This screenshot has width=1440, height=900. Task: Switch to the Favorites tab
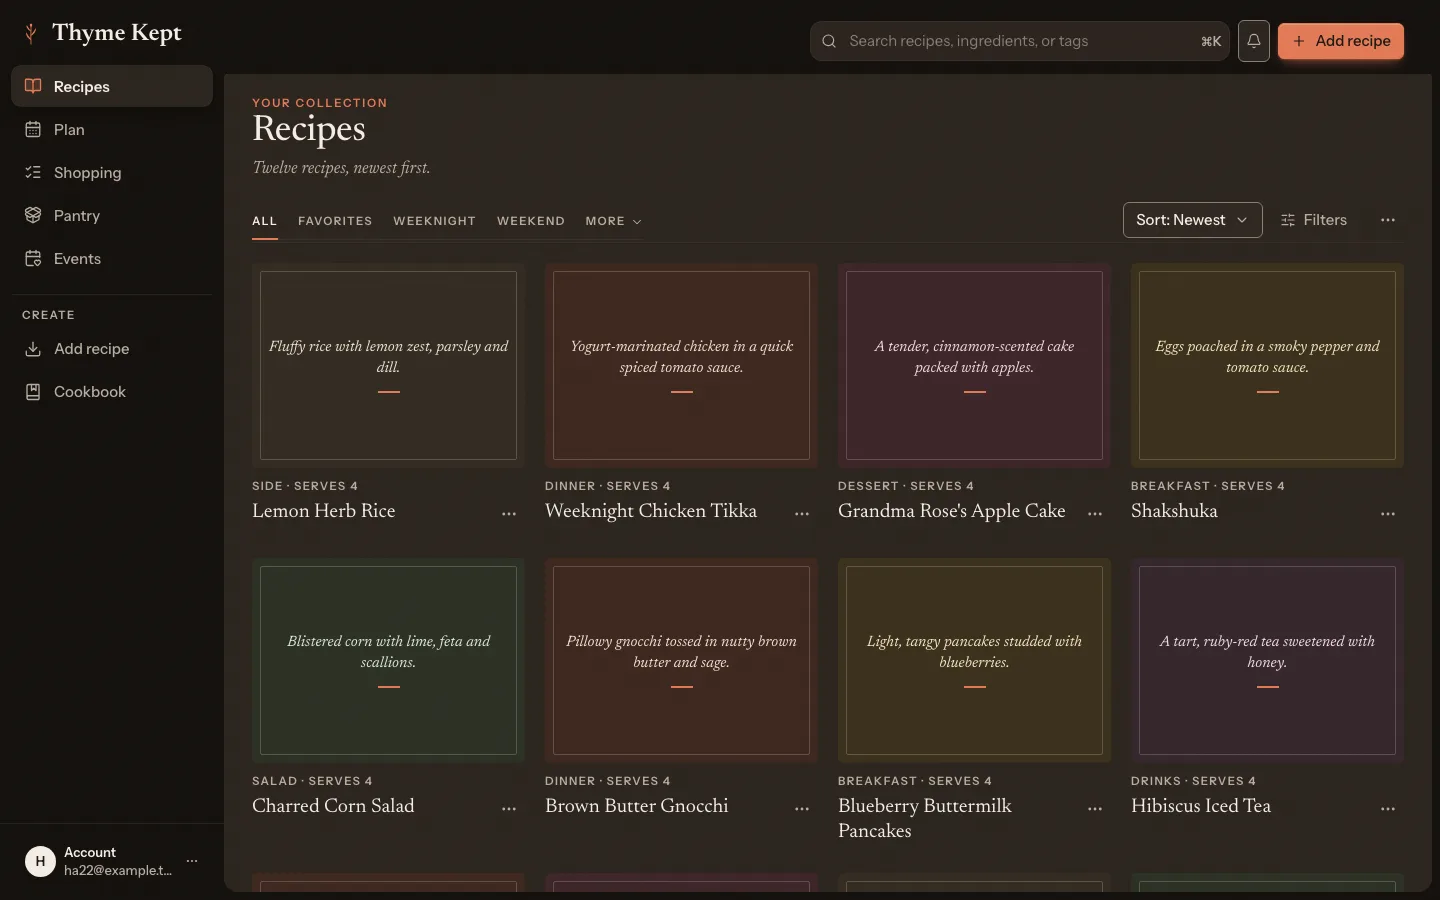pyautogui.click(x=335, y=221)
